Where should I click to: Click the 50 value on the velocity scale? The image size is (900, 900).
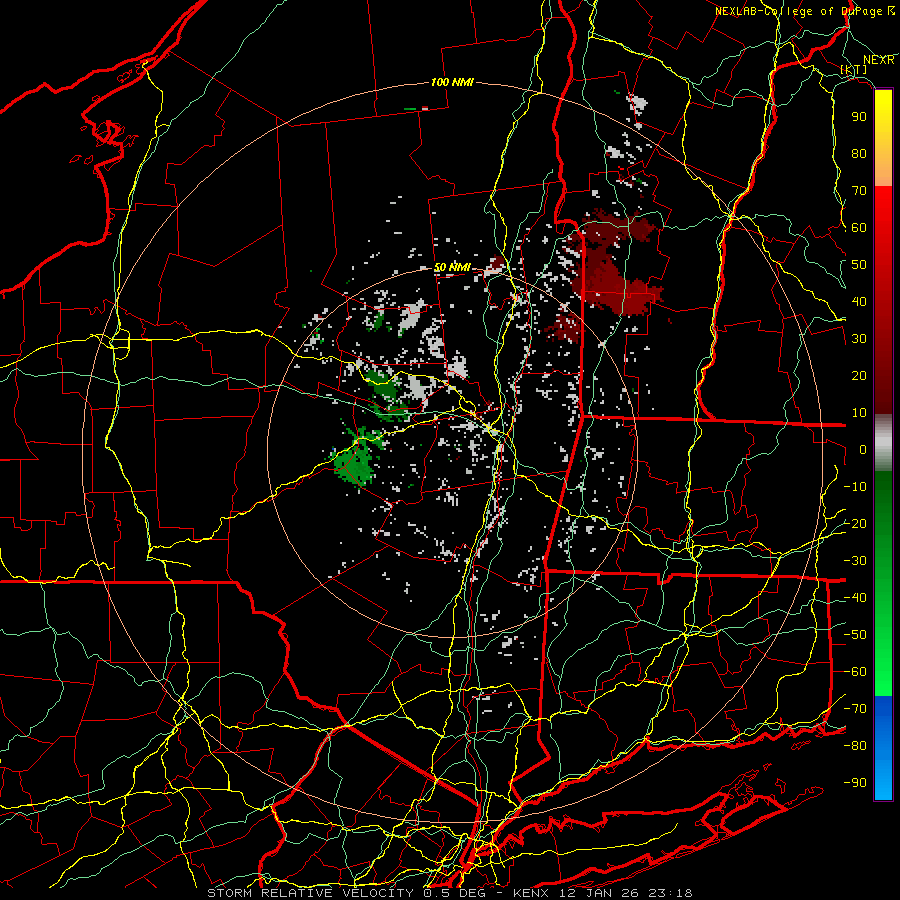coord(859,265)
